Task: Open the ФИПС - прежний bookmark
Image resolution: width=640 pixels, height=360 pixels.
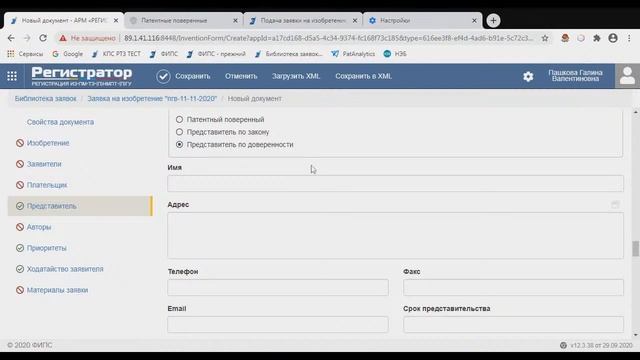Action: coord(216,54)
